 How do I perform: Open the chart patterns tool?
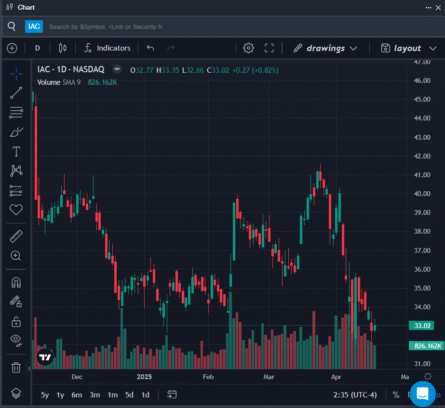pyautogui.click(x=16, y=171)
